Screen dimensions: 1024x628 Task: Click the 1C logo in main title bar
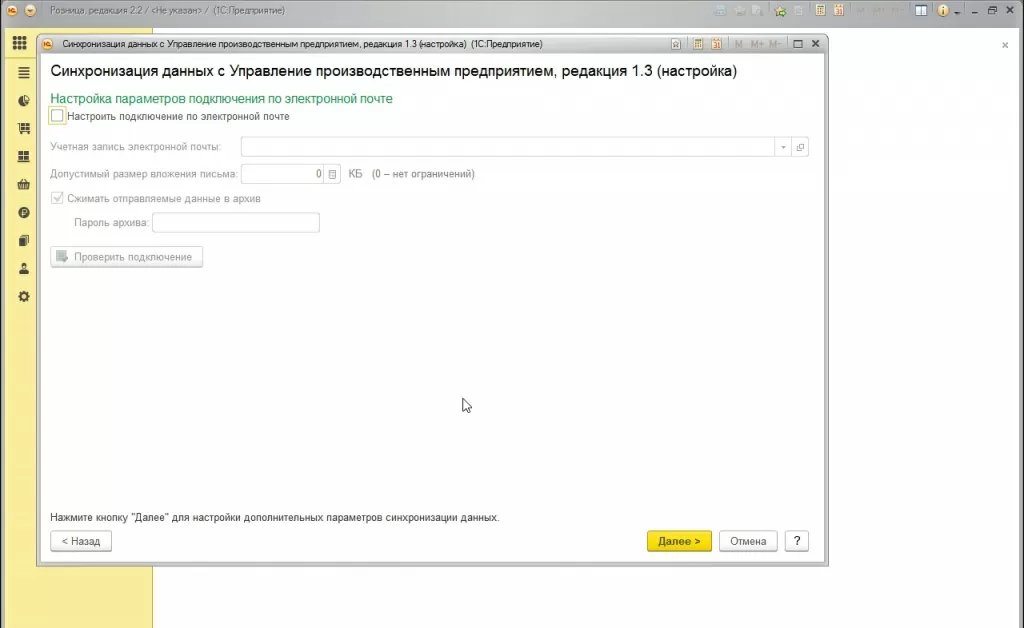[x=12, y=10]
